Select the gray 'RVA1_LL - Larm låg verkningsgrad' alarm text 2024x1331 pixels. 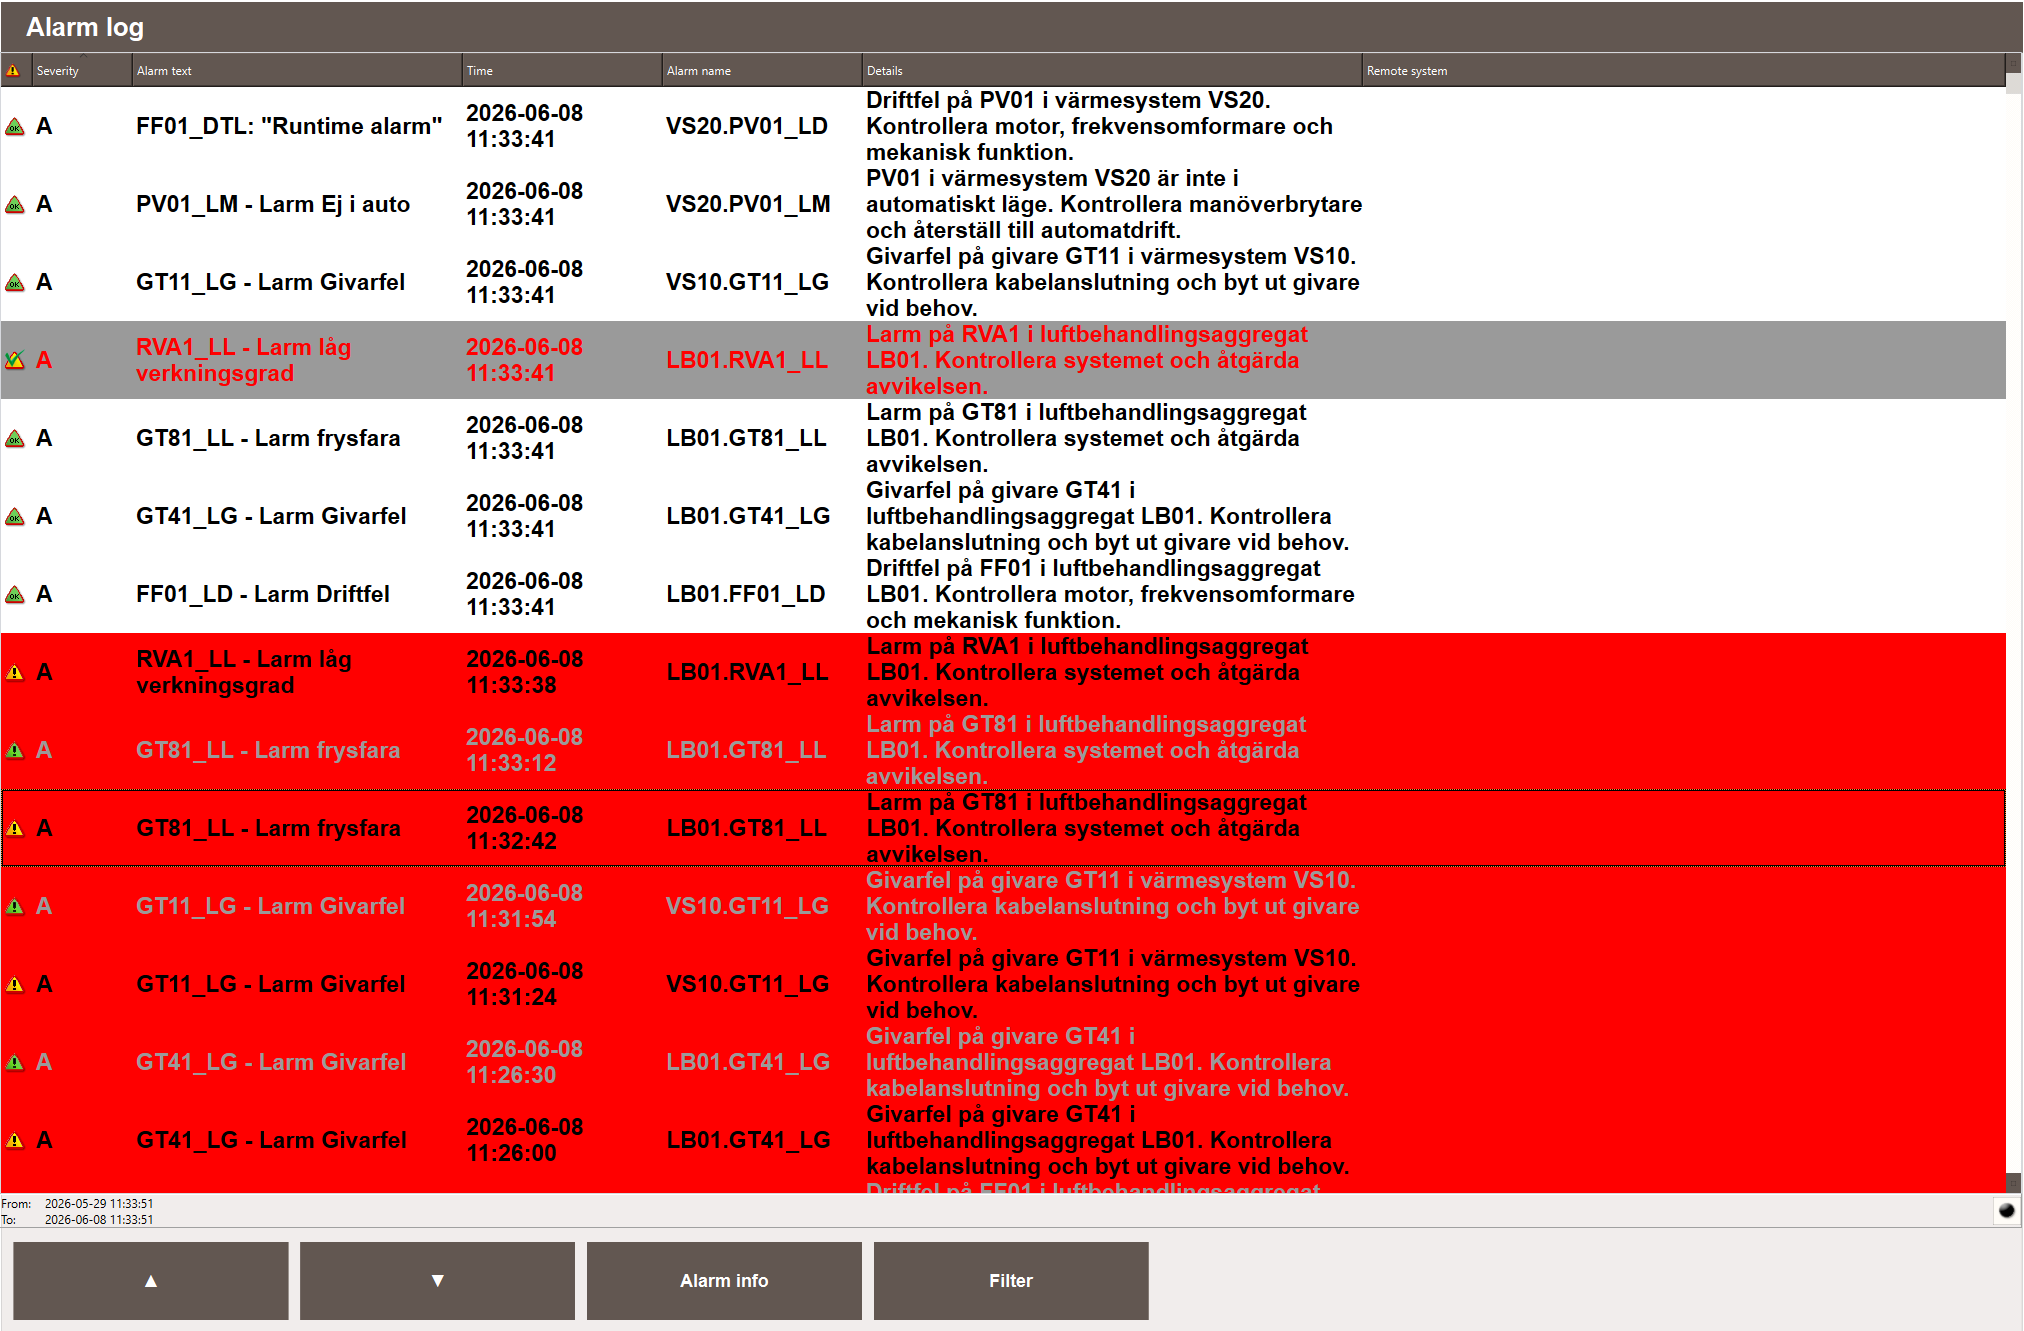[244, 361]
